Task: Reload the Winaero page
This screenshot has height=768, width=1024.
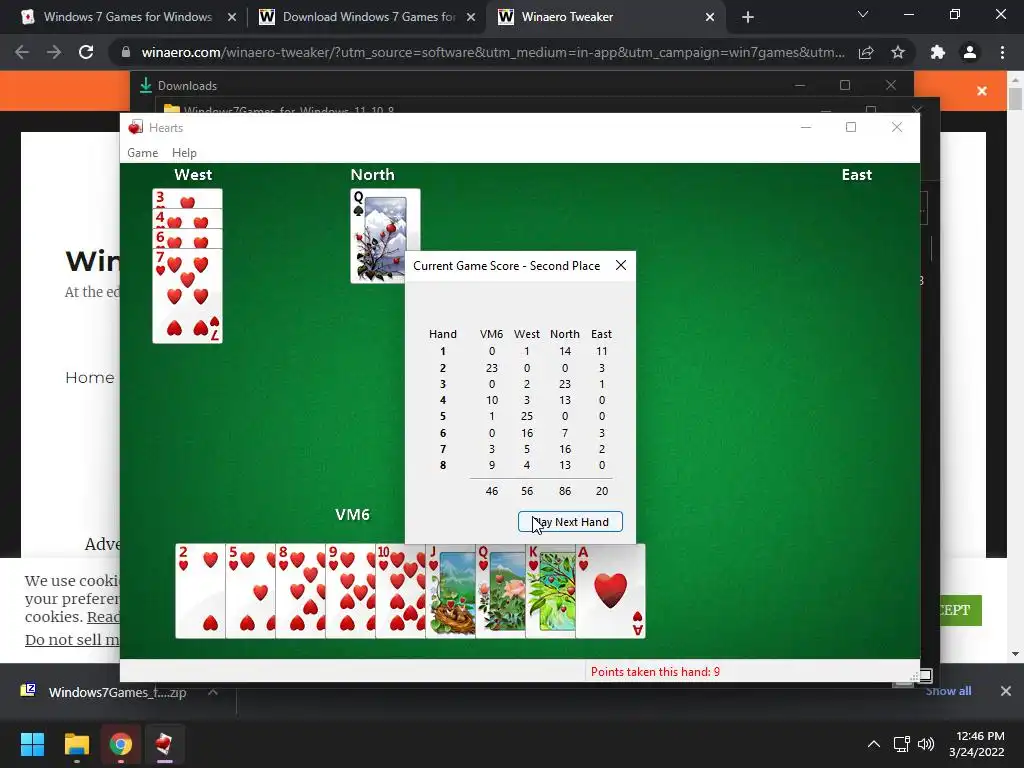Action: click(86, 52)
